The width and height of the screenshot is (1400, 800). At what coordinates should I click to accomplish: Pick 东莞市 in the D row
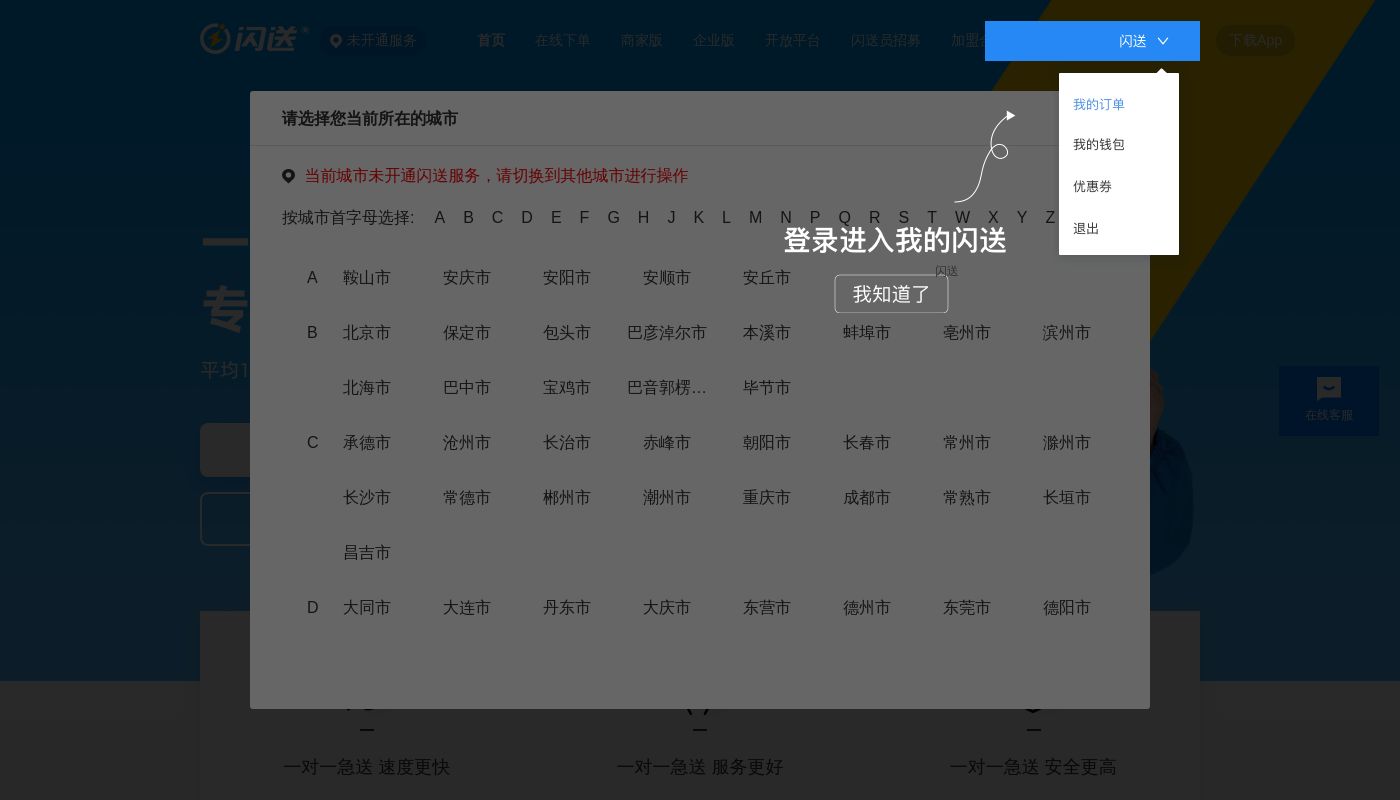pyautogui.click(x=967, y=608)
